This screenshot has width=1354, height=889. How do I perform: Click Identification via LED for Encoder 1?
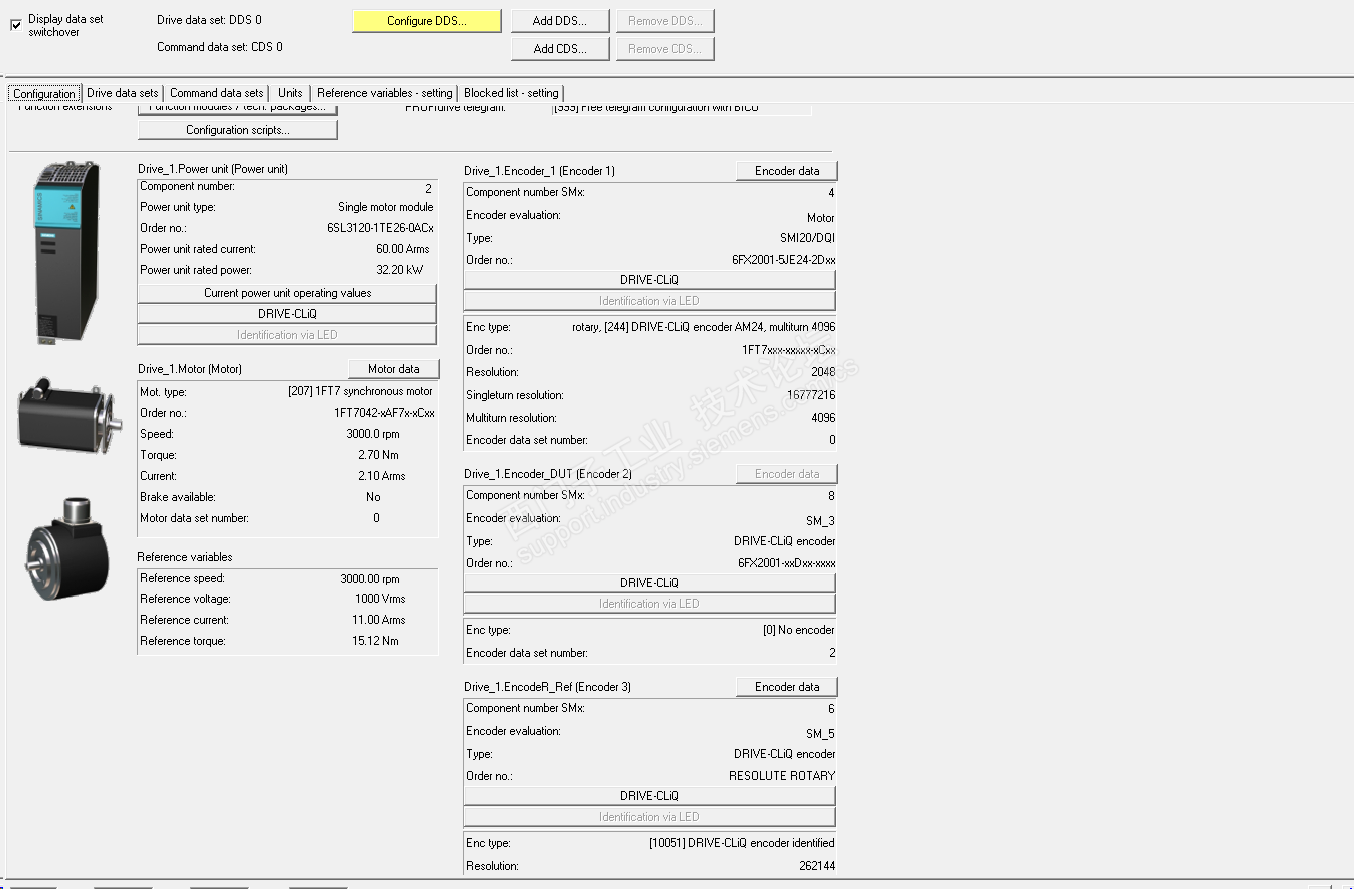pos(650,301)
